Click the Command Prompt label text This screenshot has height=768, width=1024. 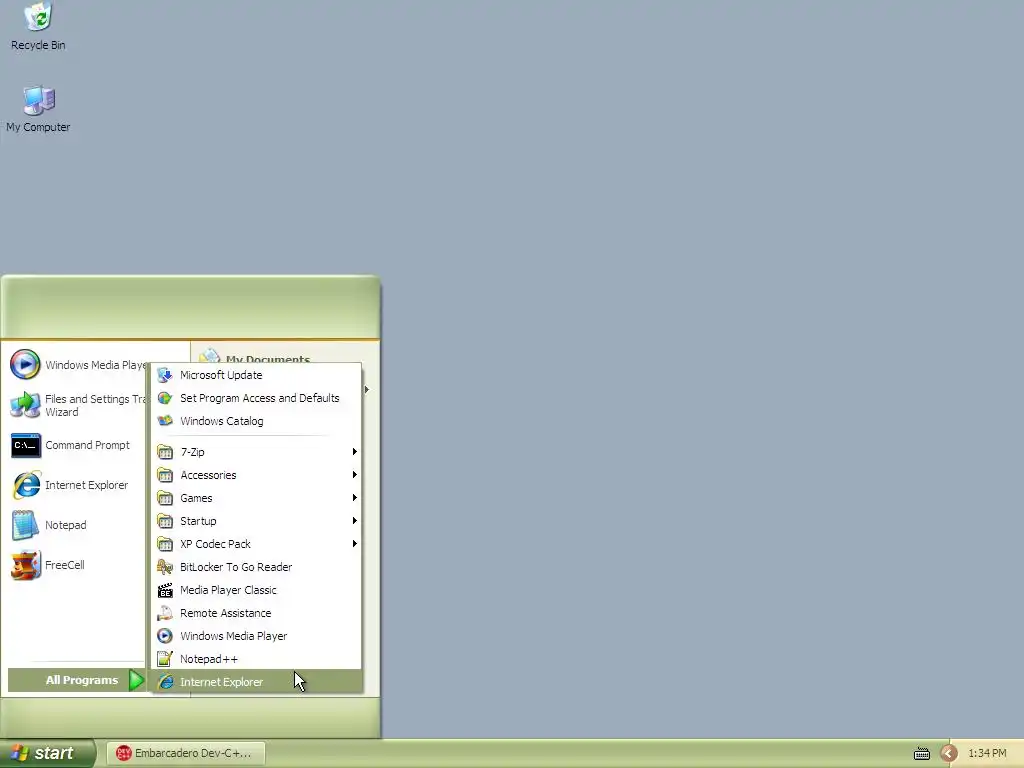tap(88, 445)
